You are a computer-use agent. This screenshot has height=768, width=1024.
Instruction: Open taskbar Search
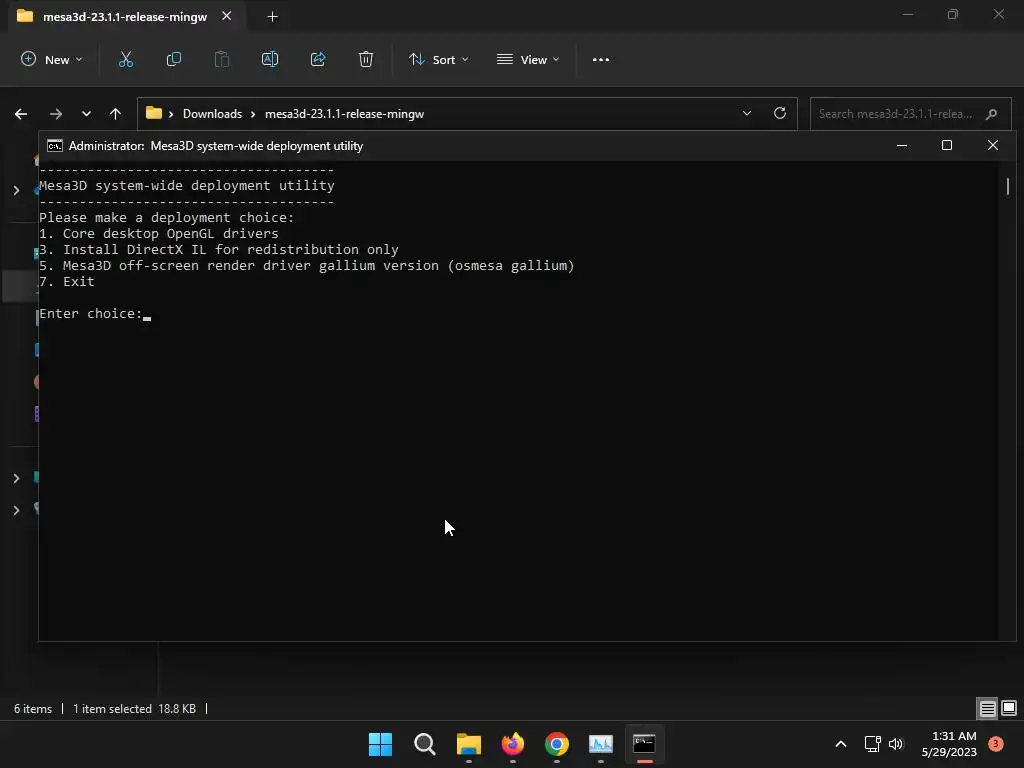[424, 744]
